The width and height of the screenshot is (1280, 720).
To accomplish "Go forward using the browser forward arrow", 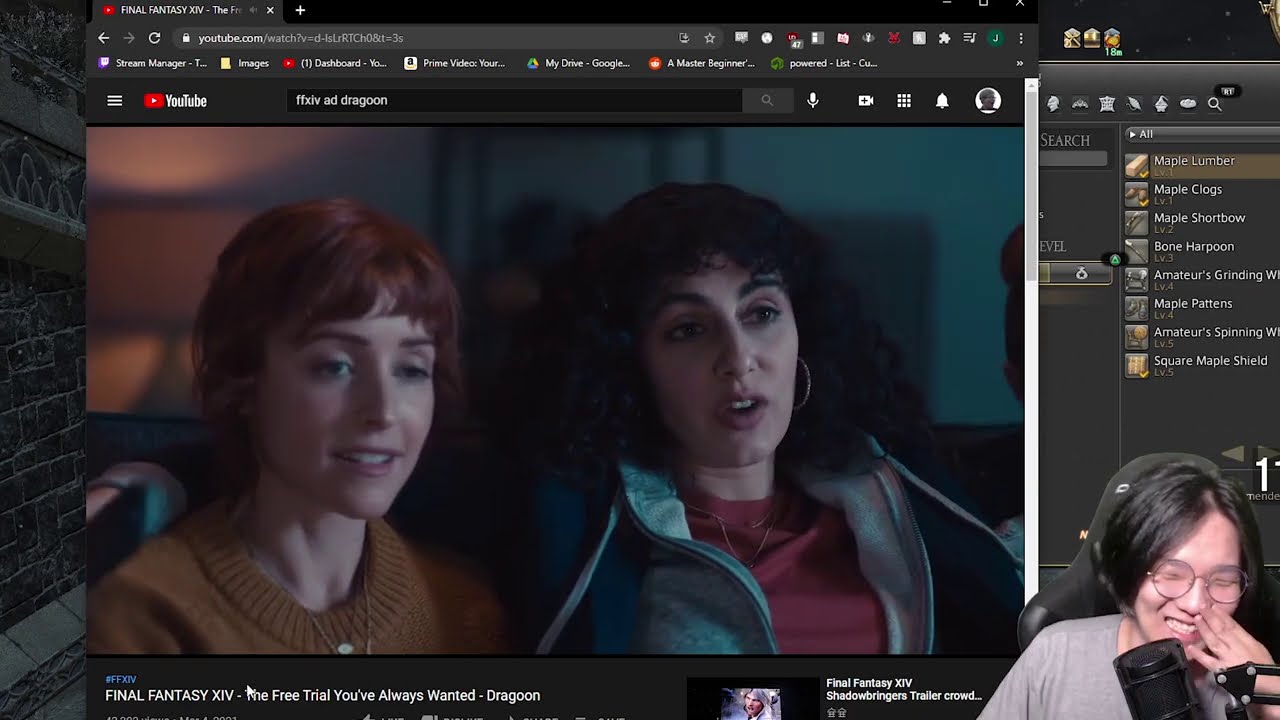I will click(x=129, y=38).
